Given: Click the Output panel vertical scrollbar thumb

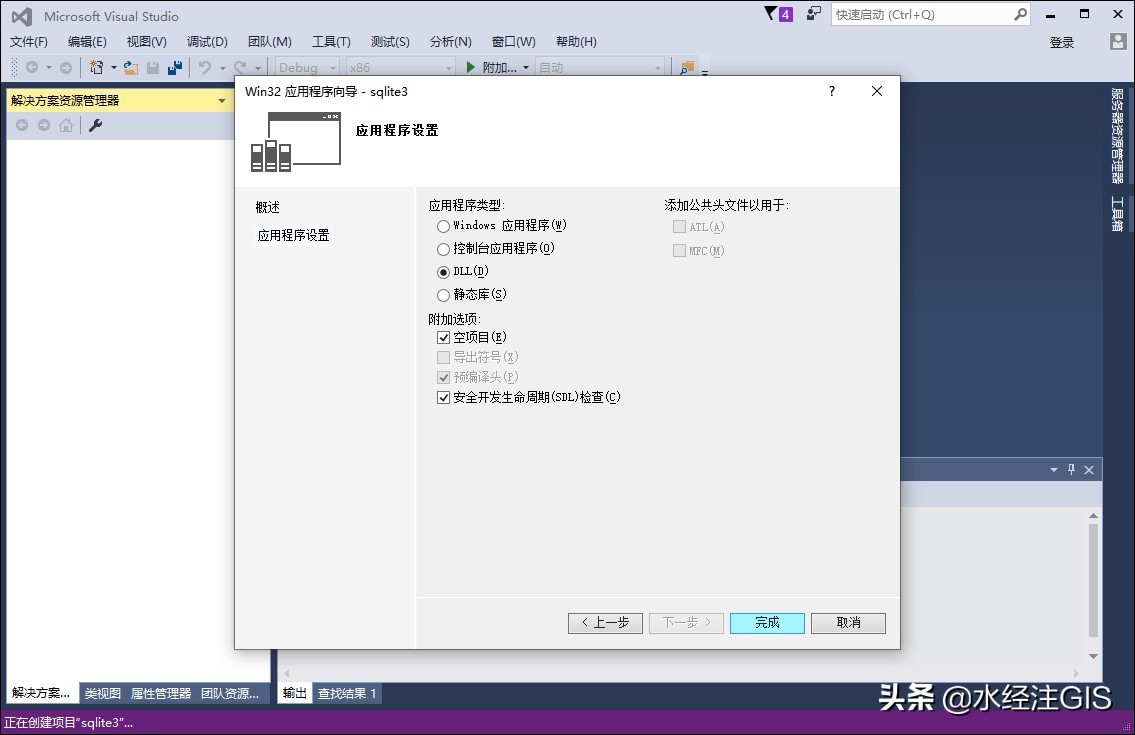Looking at the screenshot, I should click(x=1093, y=579).
